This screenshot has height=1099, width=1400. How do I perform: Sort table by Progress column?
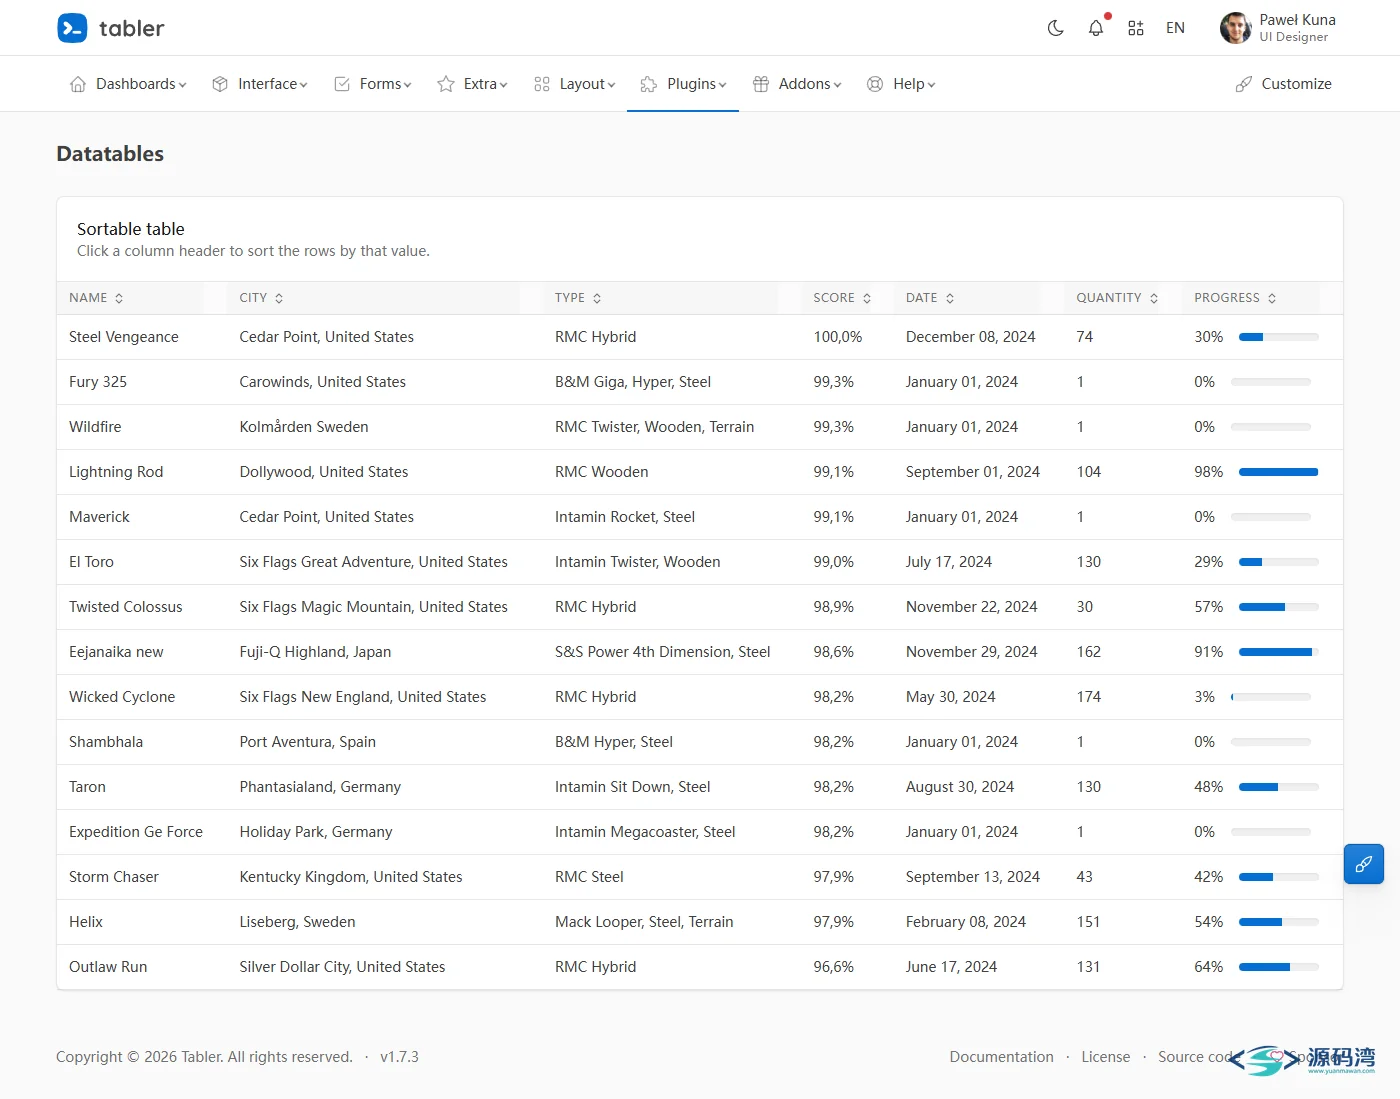[x=1235, y=298]
